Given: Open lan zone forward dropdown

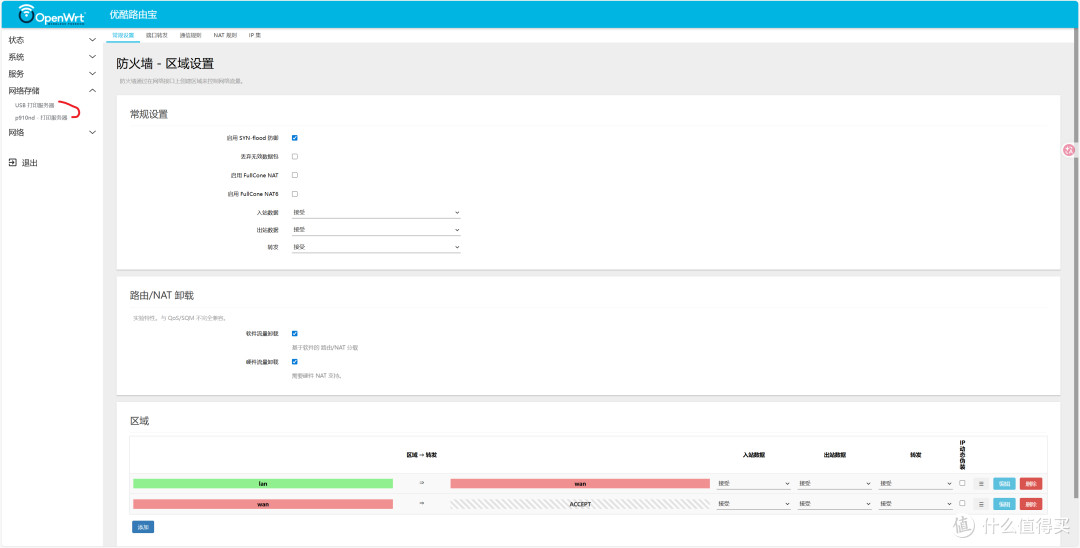Looking at the screenshot, I should pyautogui.click(x=916, y=484).
